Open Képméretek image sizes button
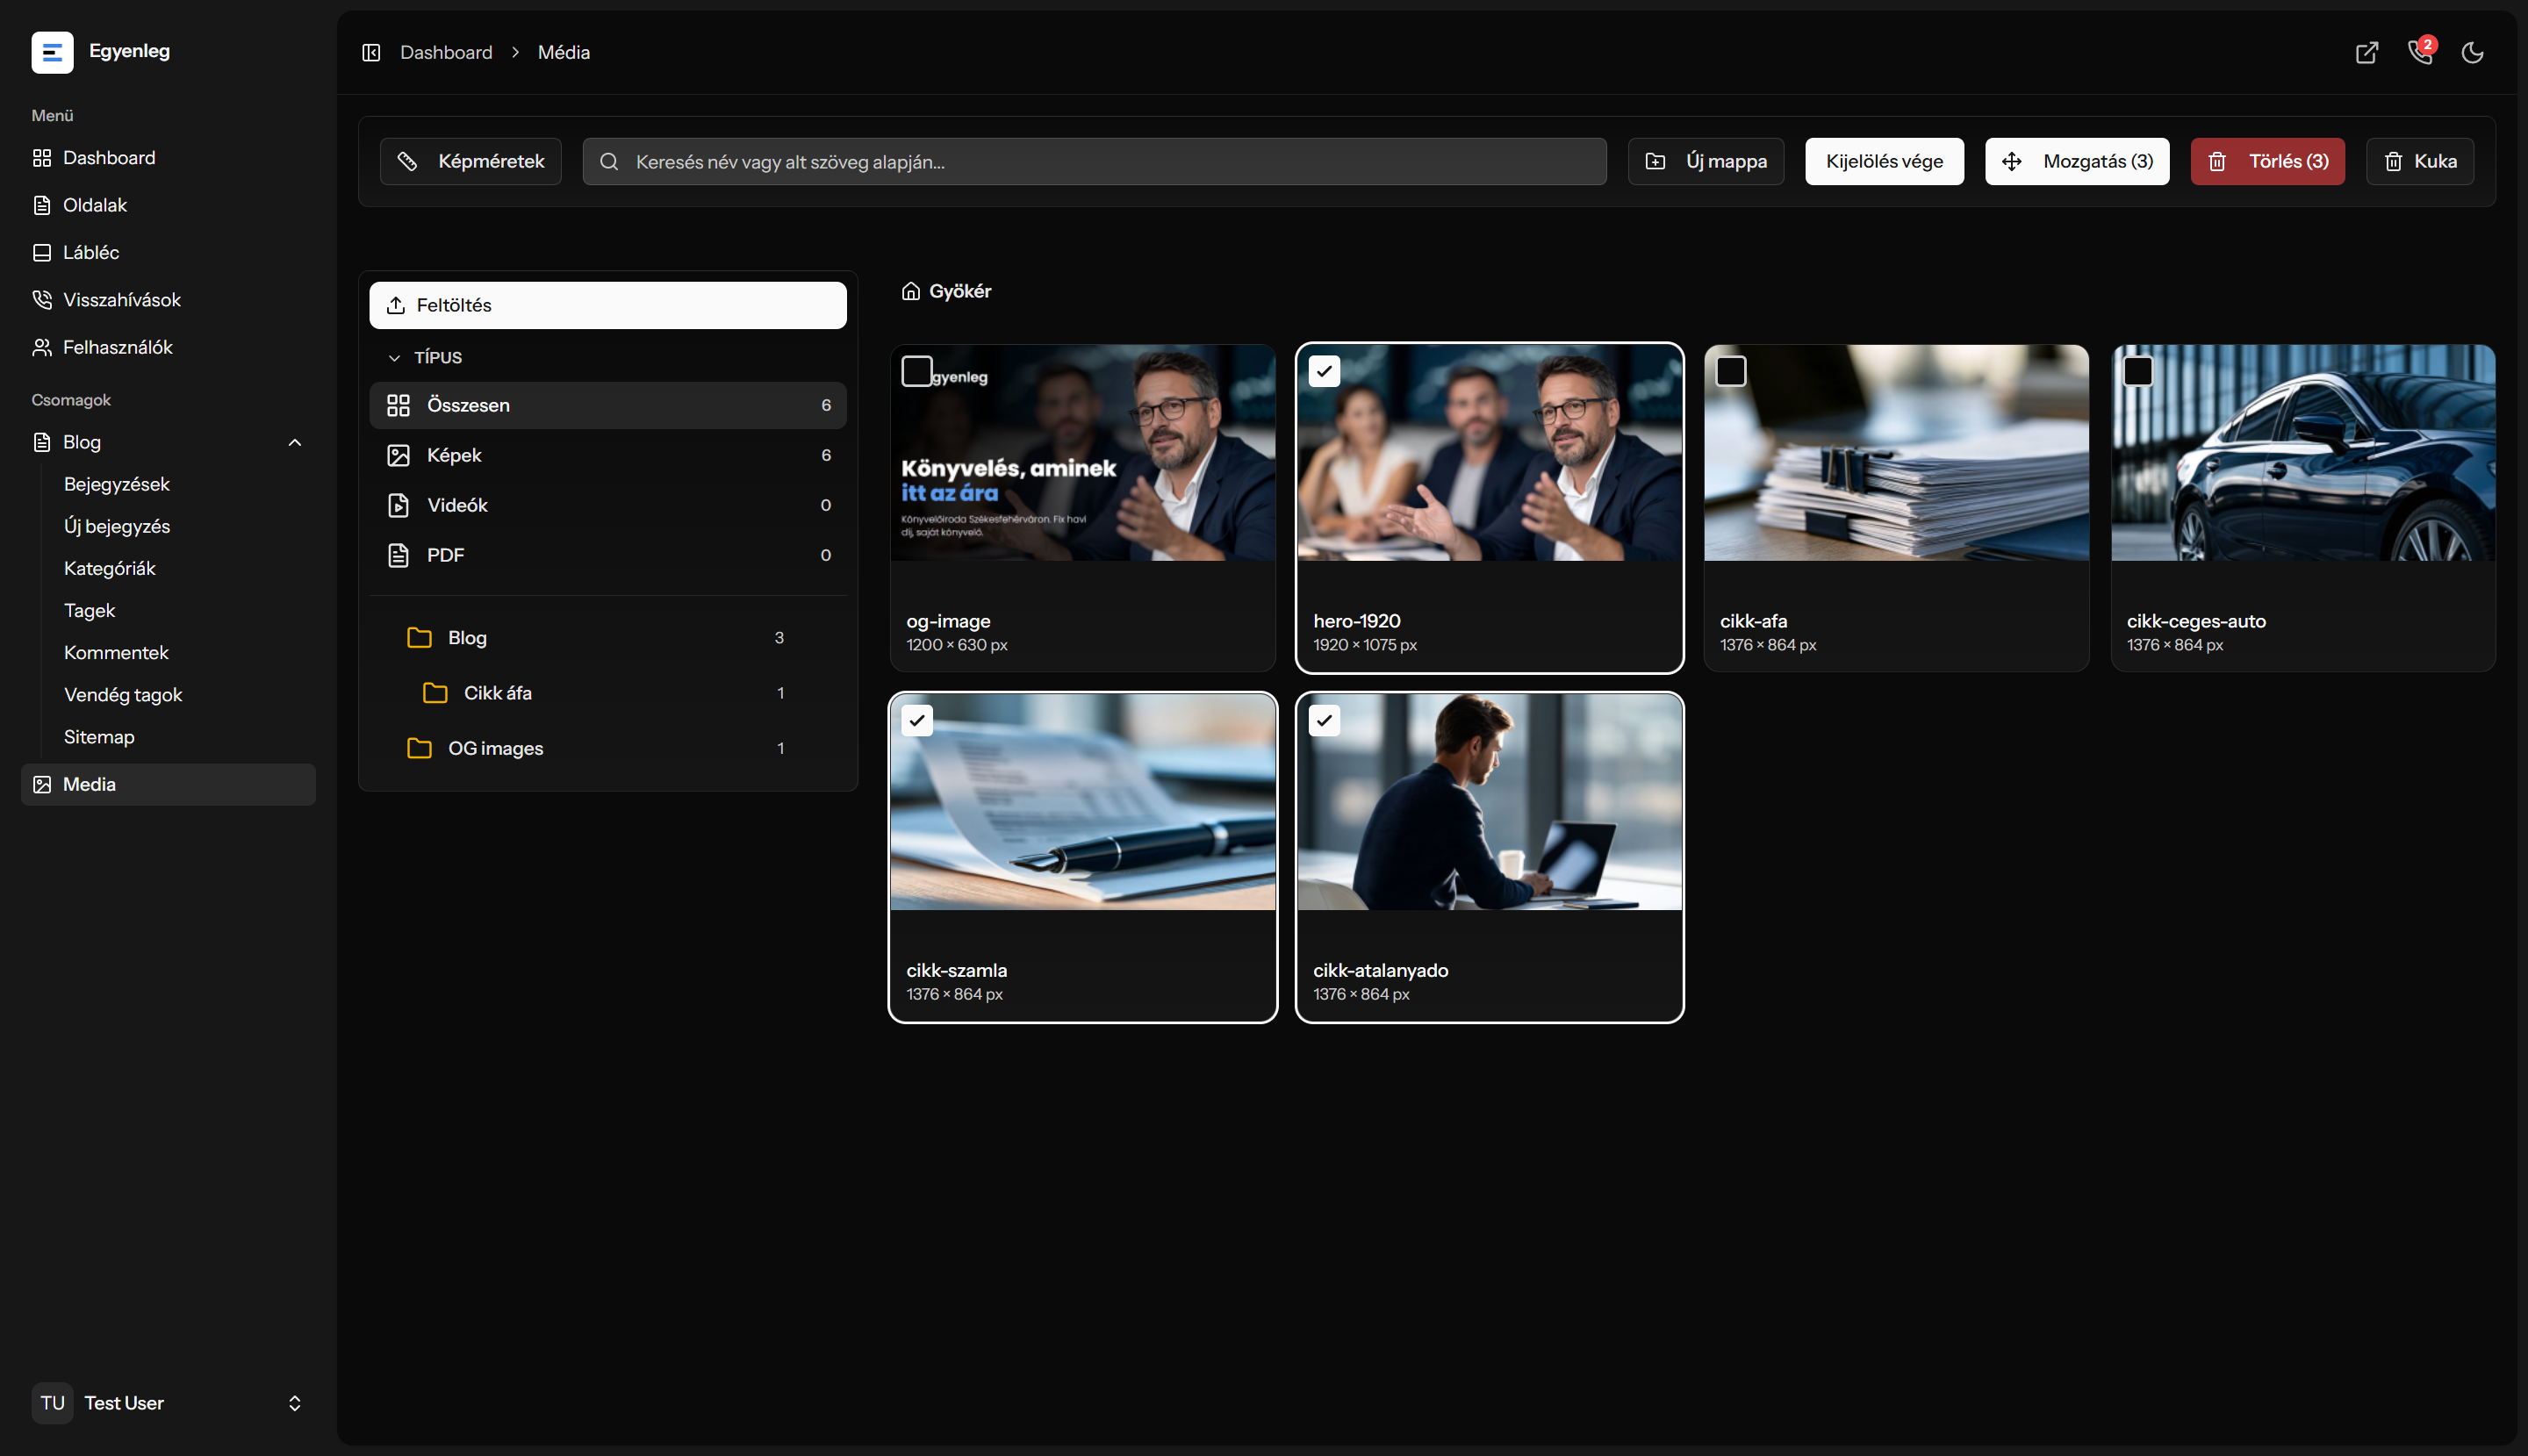2528x1456 pixels. tap(470, 161)
